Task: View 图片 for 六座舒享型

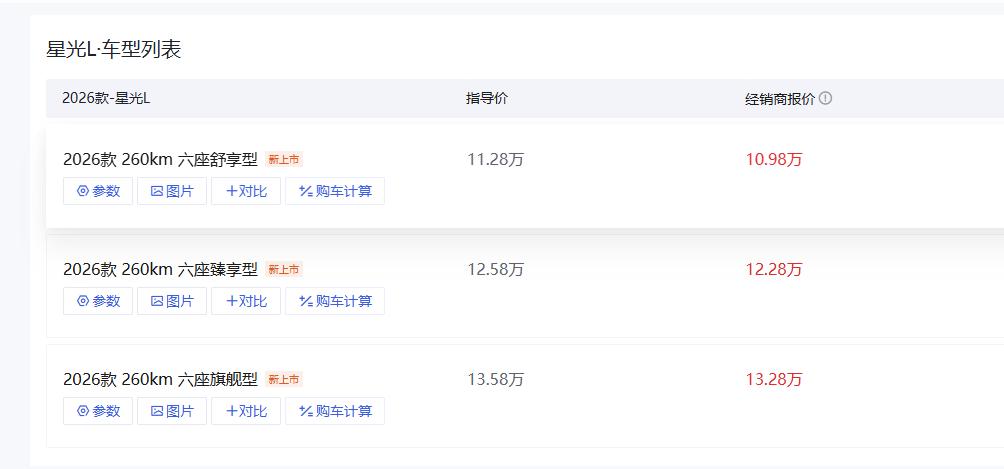Action: (x=172, y=191)
